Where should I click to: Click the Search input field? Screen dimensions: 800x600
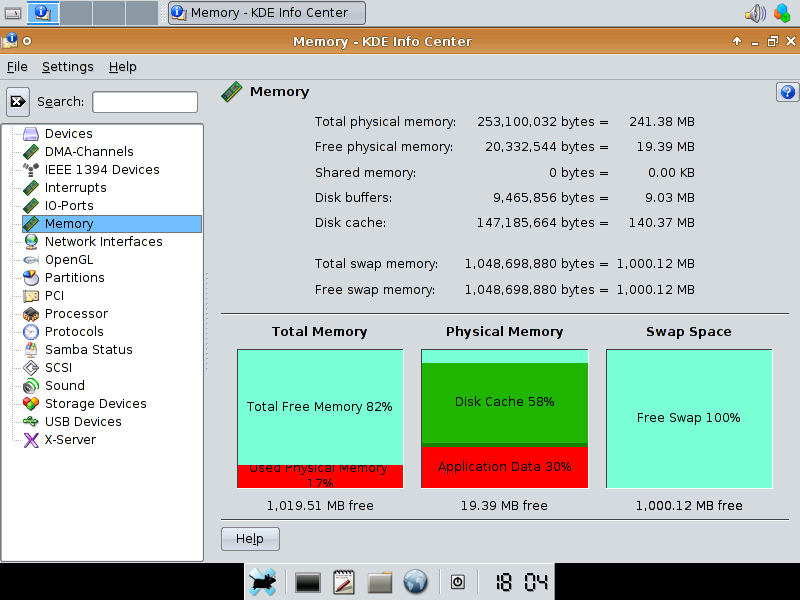click(x=145, y=102)
